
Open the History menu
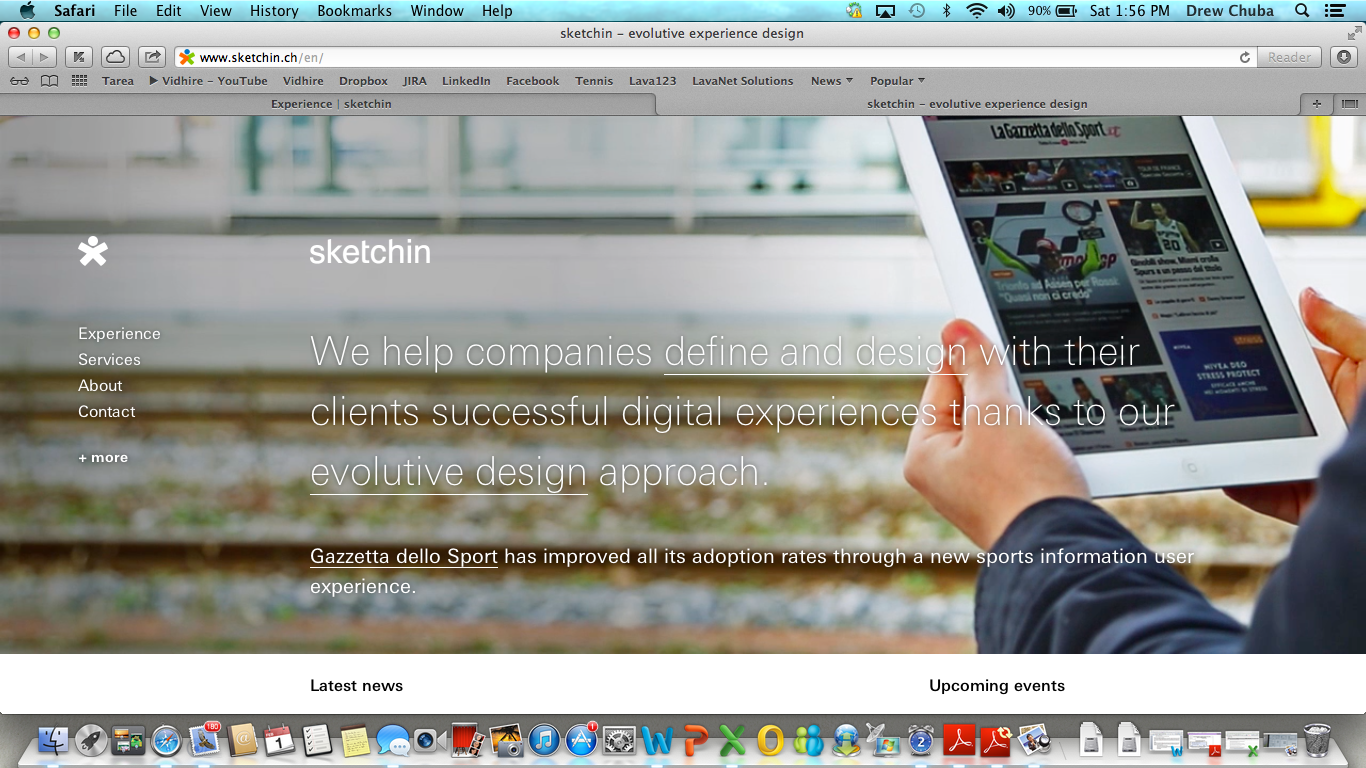click(274, 11)
